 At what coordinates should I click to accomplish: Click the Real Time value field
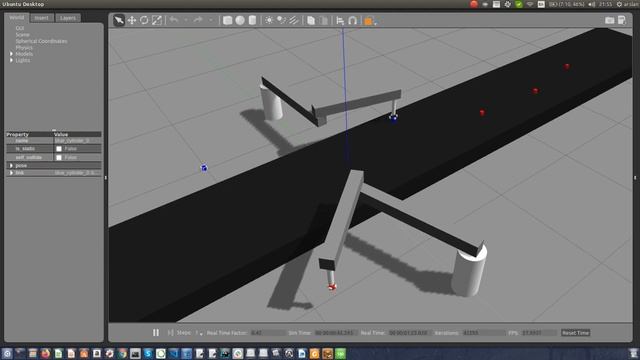coord(409,333)
